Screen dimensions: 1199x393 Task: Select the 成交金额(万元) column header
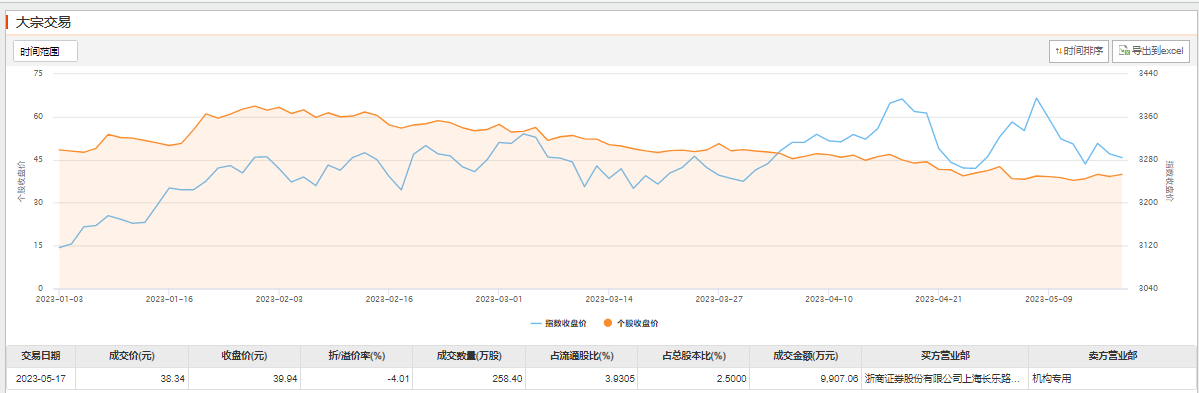point(806,356)
